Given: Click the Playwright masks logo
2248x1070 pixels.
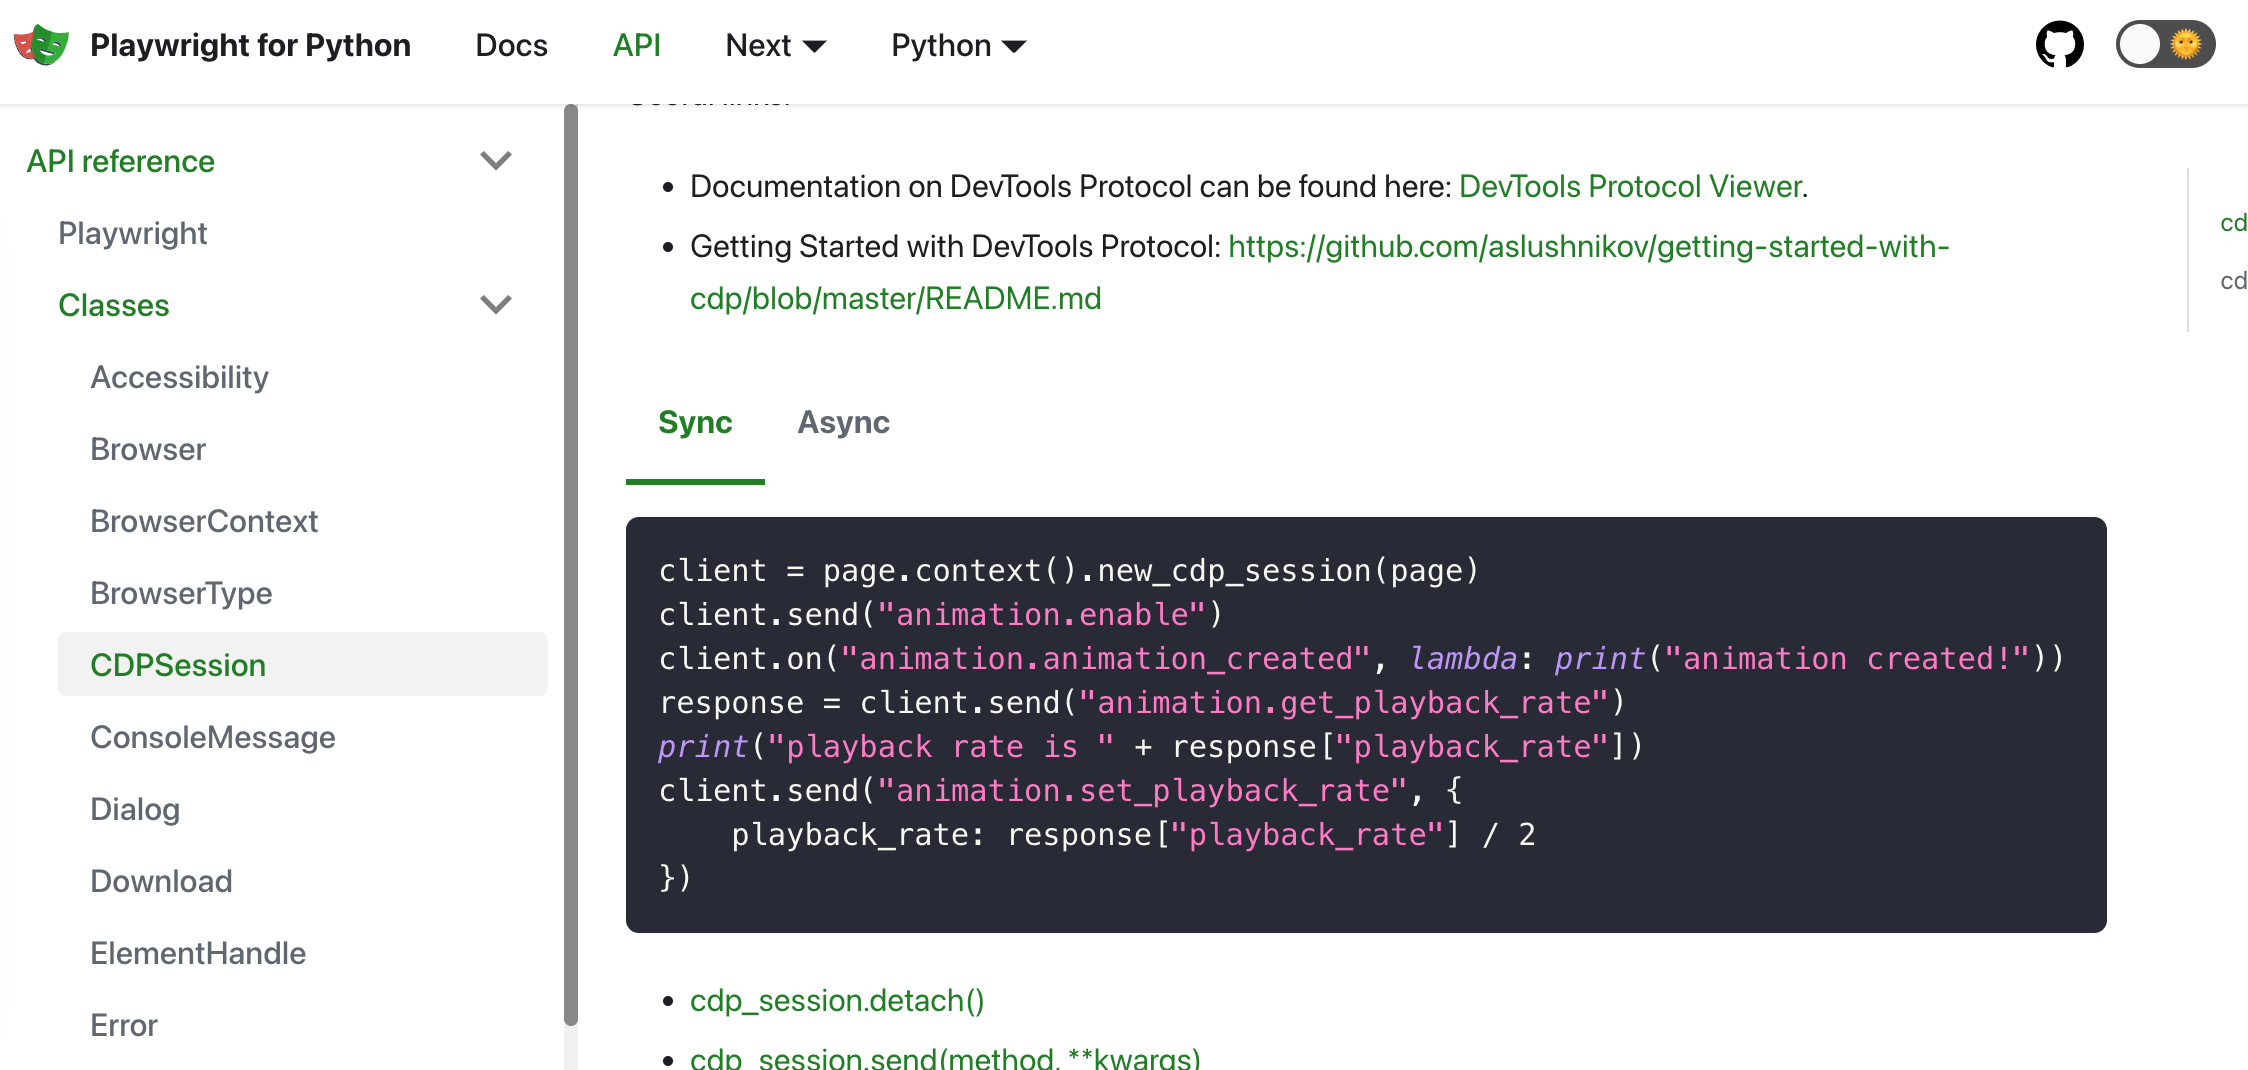Looking at the screenshot, I should [40, 44].
